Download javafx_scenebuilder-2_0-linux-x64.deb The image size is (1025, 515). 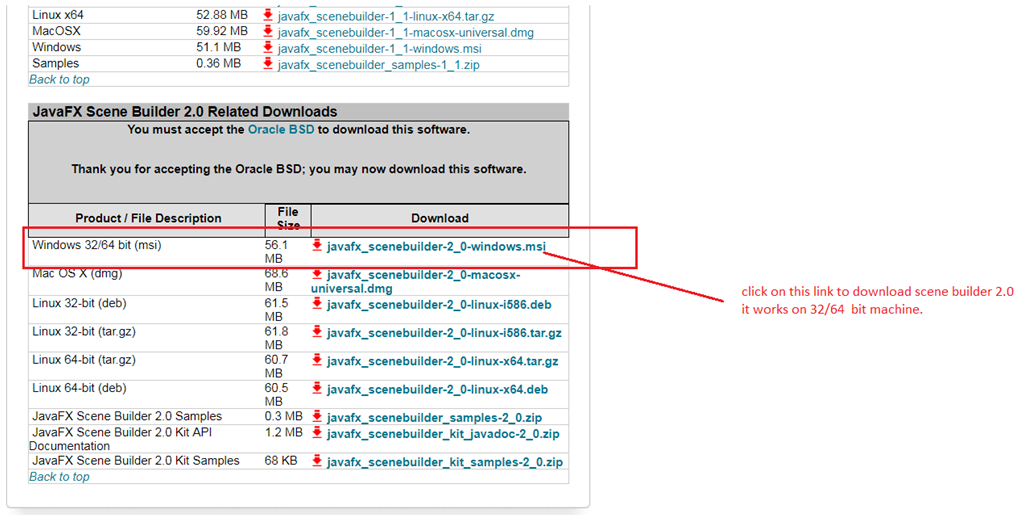437,390
